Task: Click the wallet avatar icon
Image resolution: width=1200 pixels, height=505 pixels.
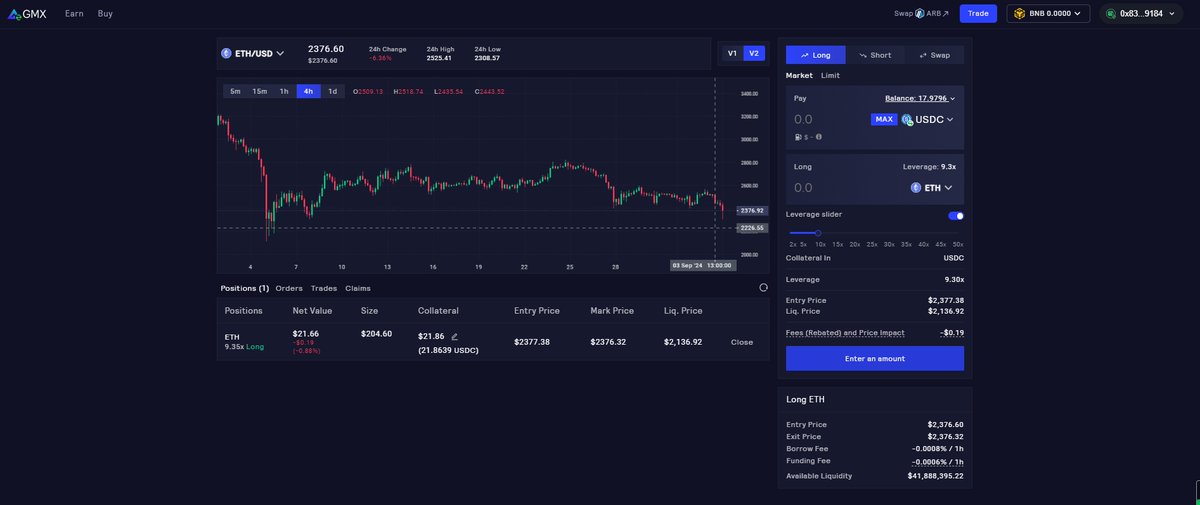Action: [1111, 14]
